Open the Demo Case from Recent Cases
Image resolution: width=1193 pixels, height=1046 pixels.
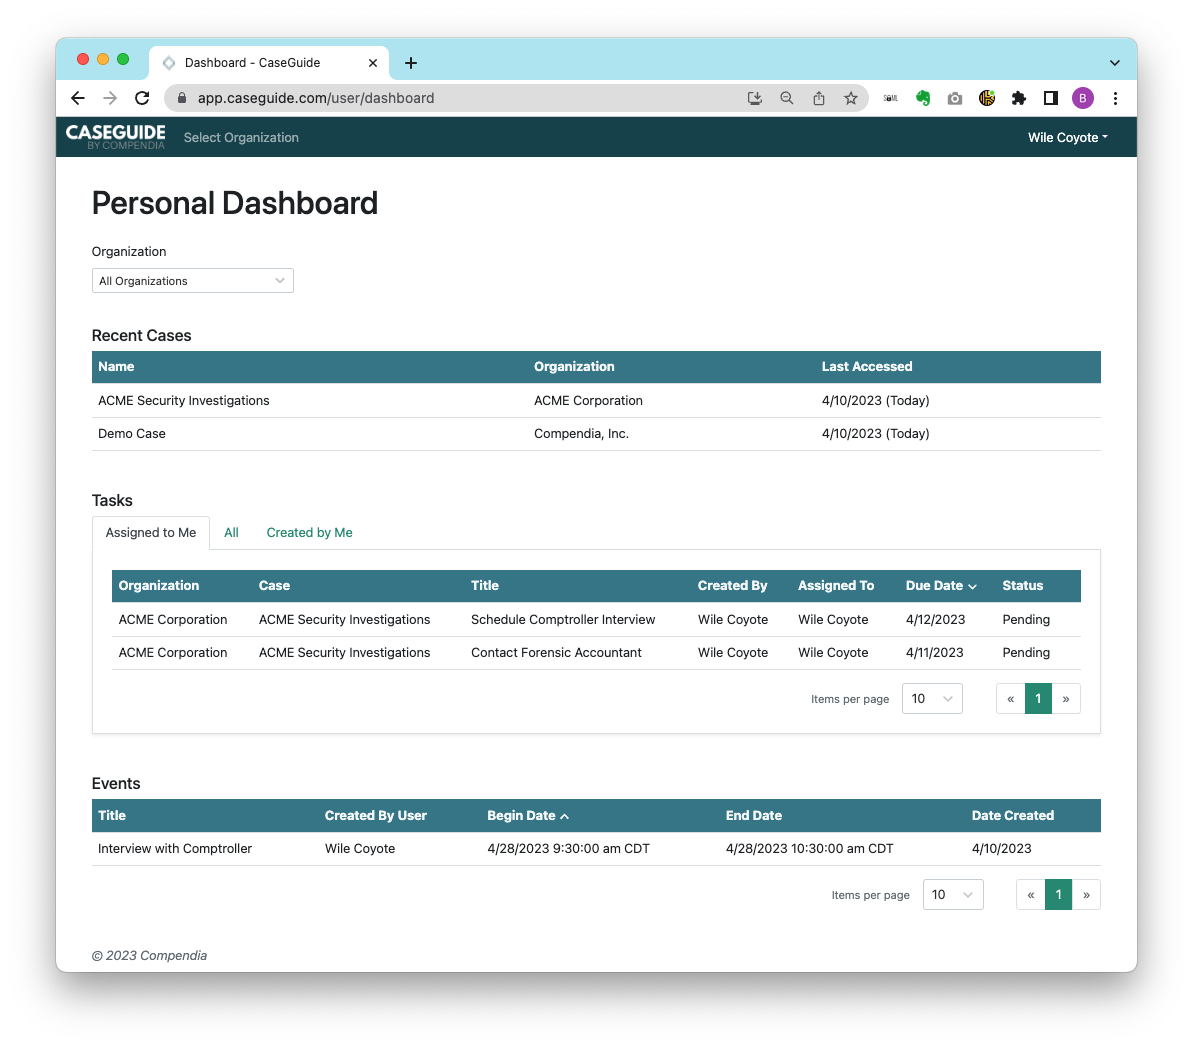coord(131,433)
